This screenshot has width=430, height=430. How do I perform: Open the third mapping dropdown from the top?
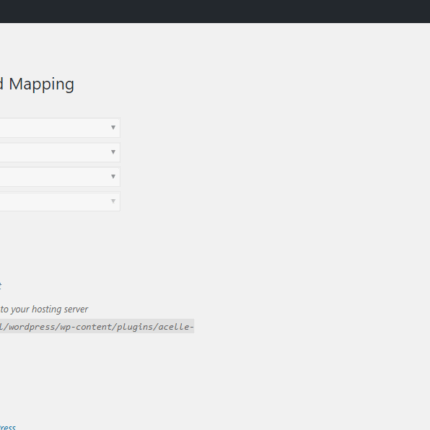(x=60, y=177)
